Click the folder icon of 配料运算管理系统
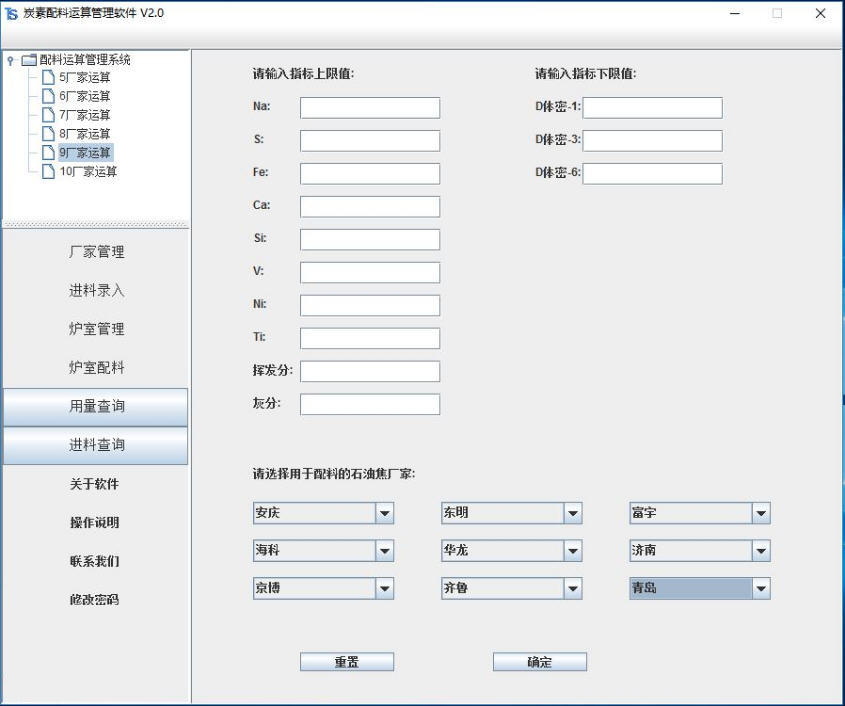 27,60
